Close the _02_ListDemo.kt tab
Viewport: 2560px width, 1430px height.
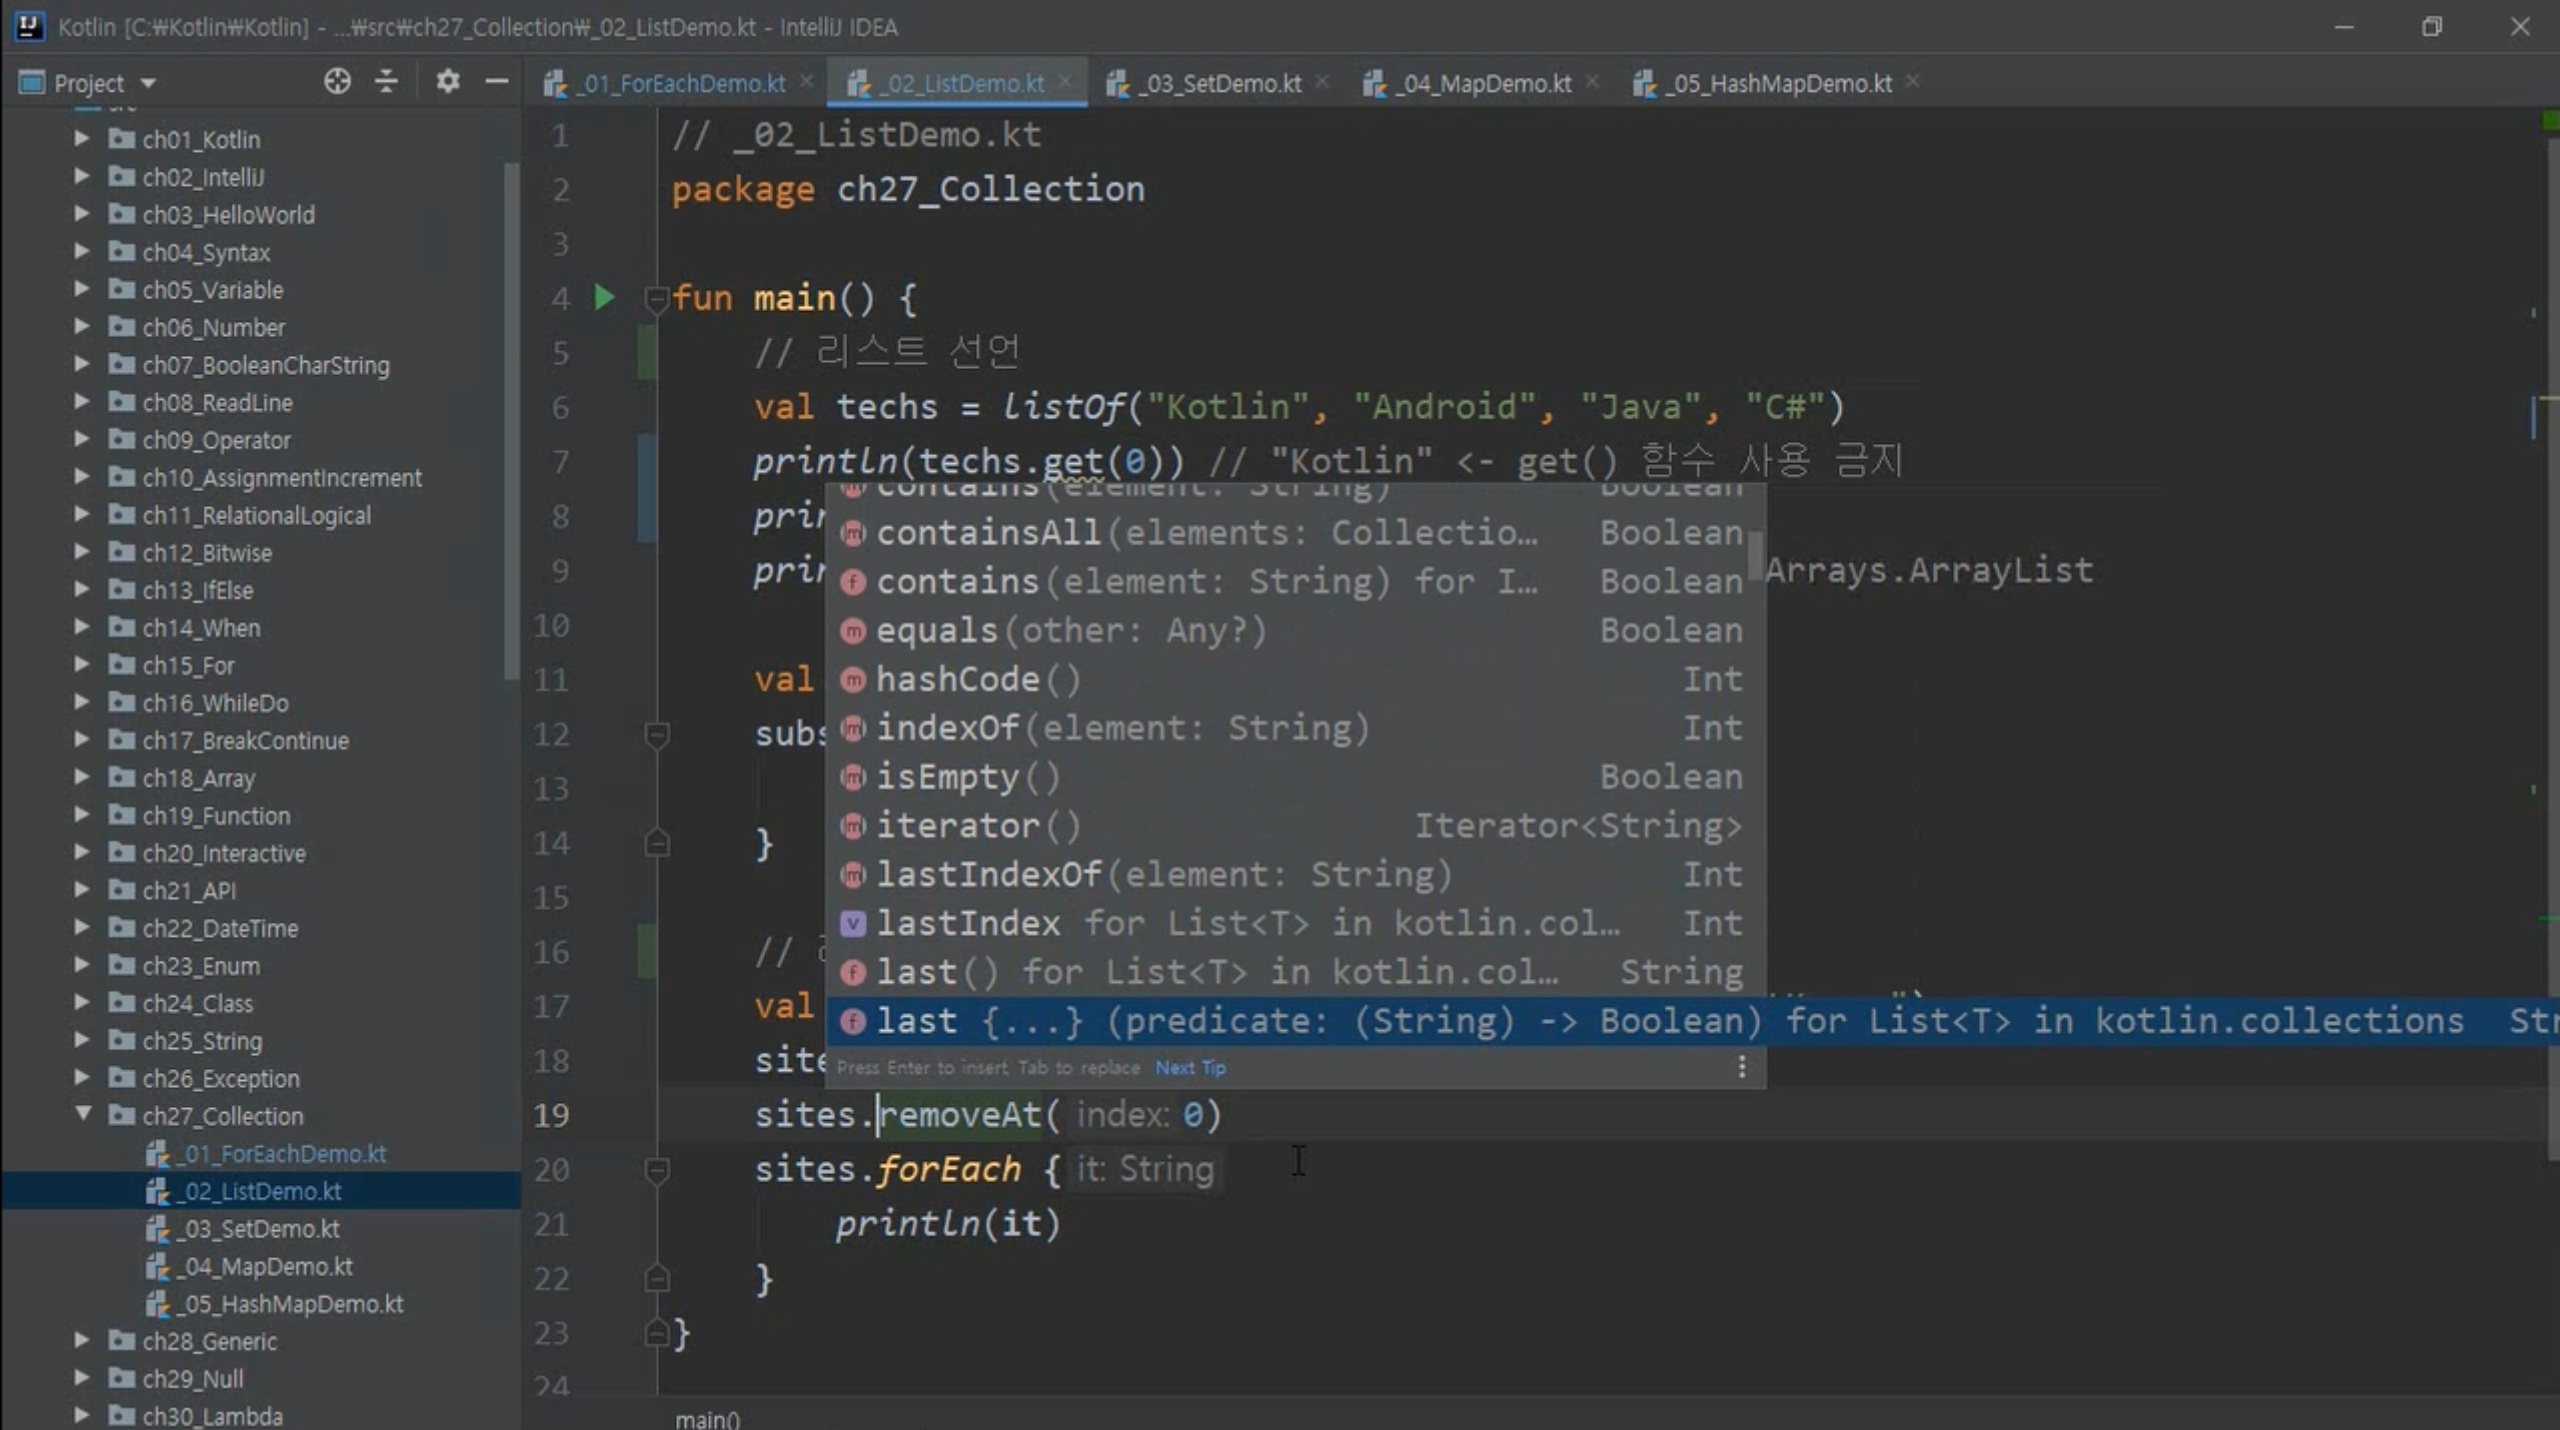(x=1065, y=82)
